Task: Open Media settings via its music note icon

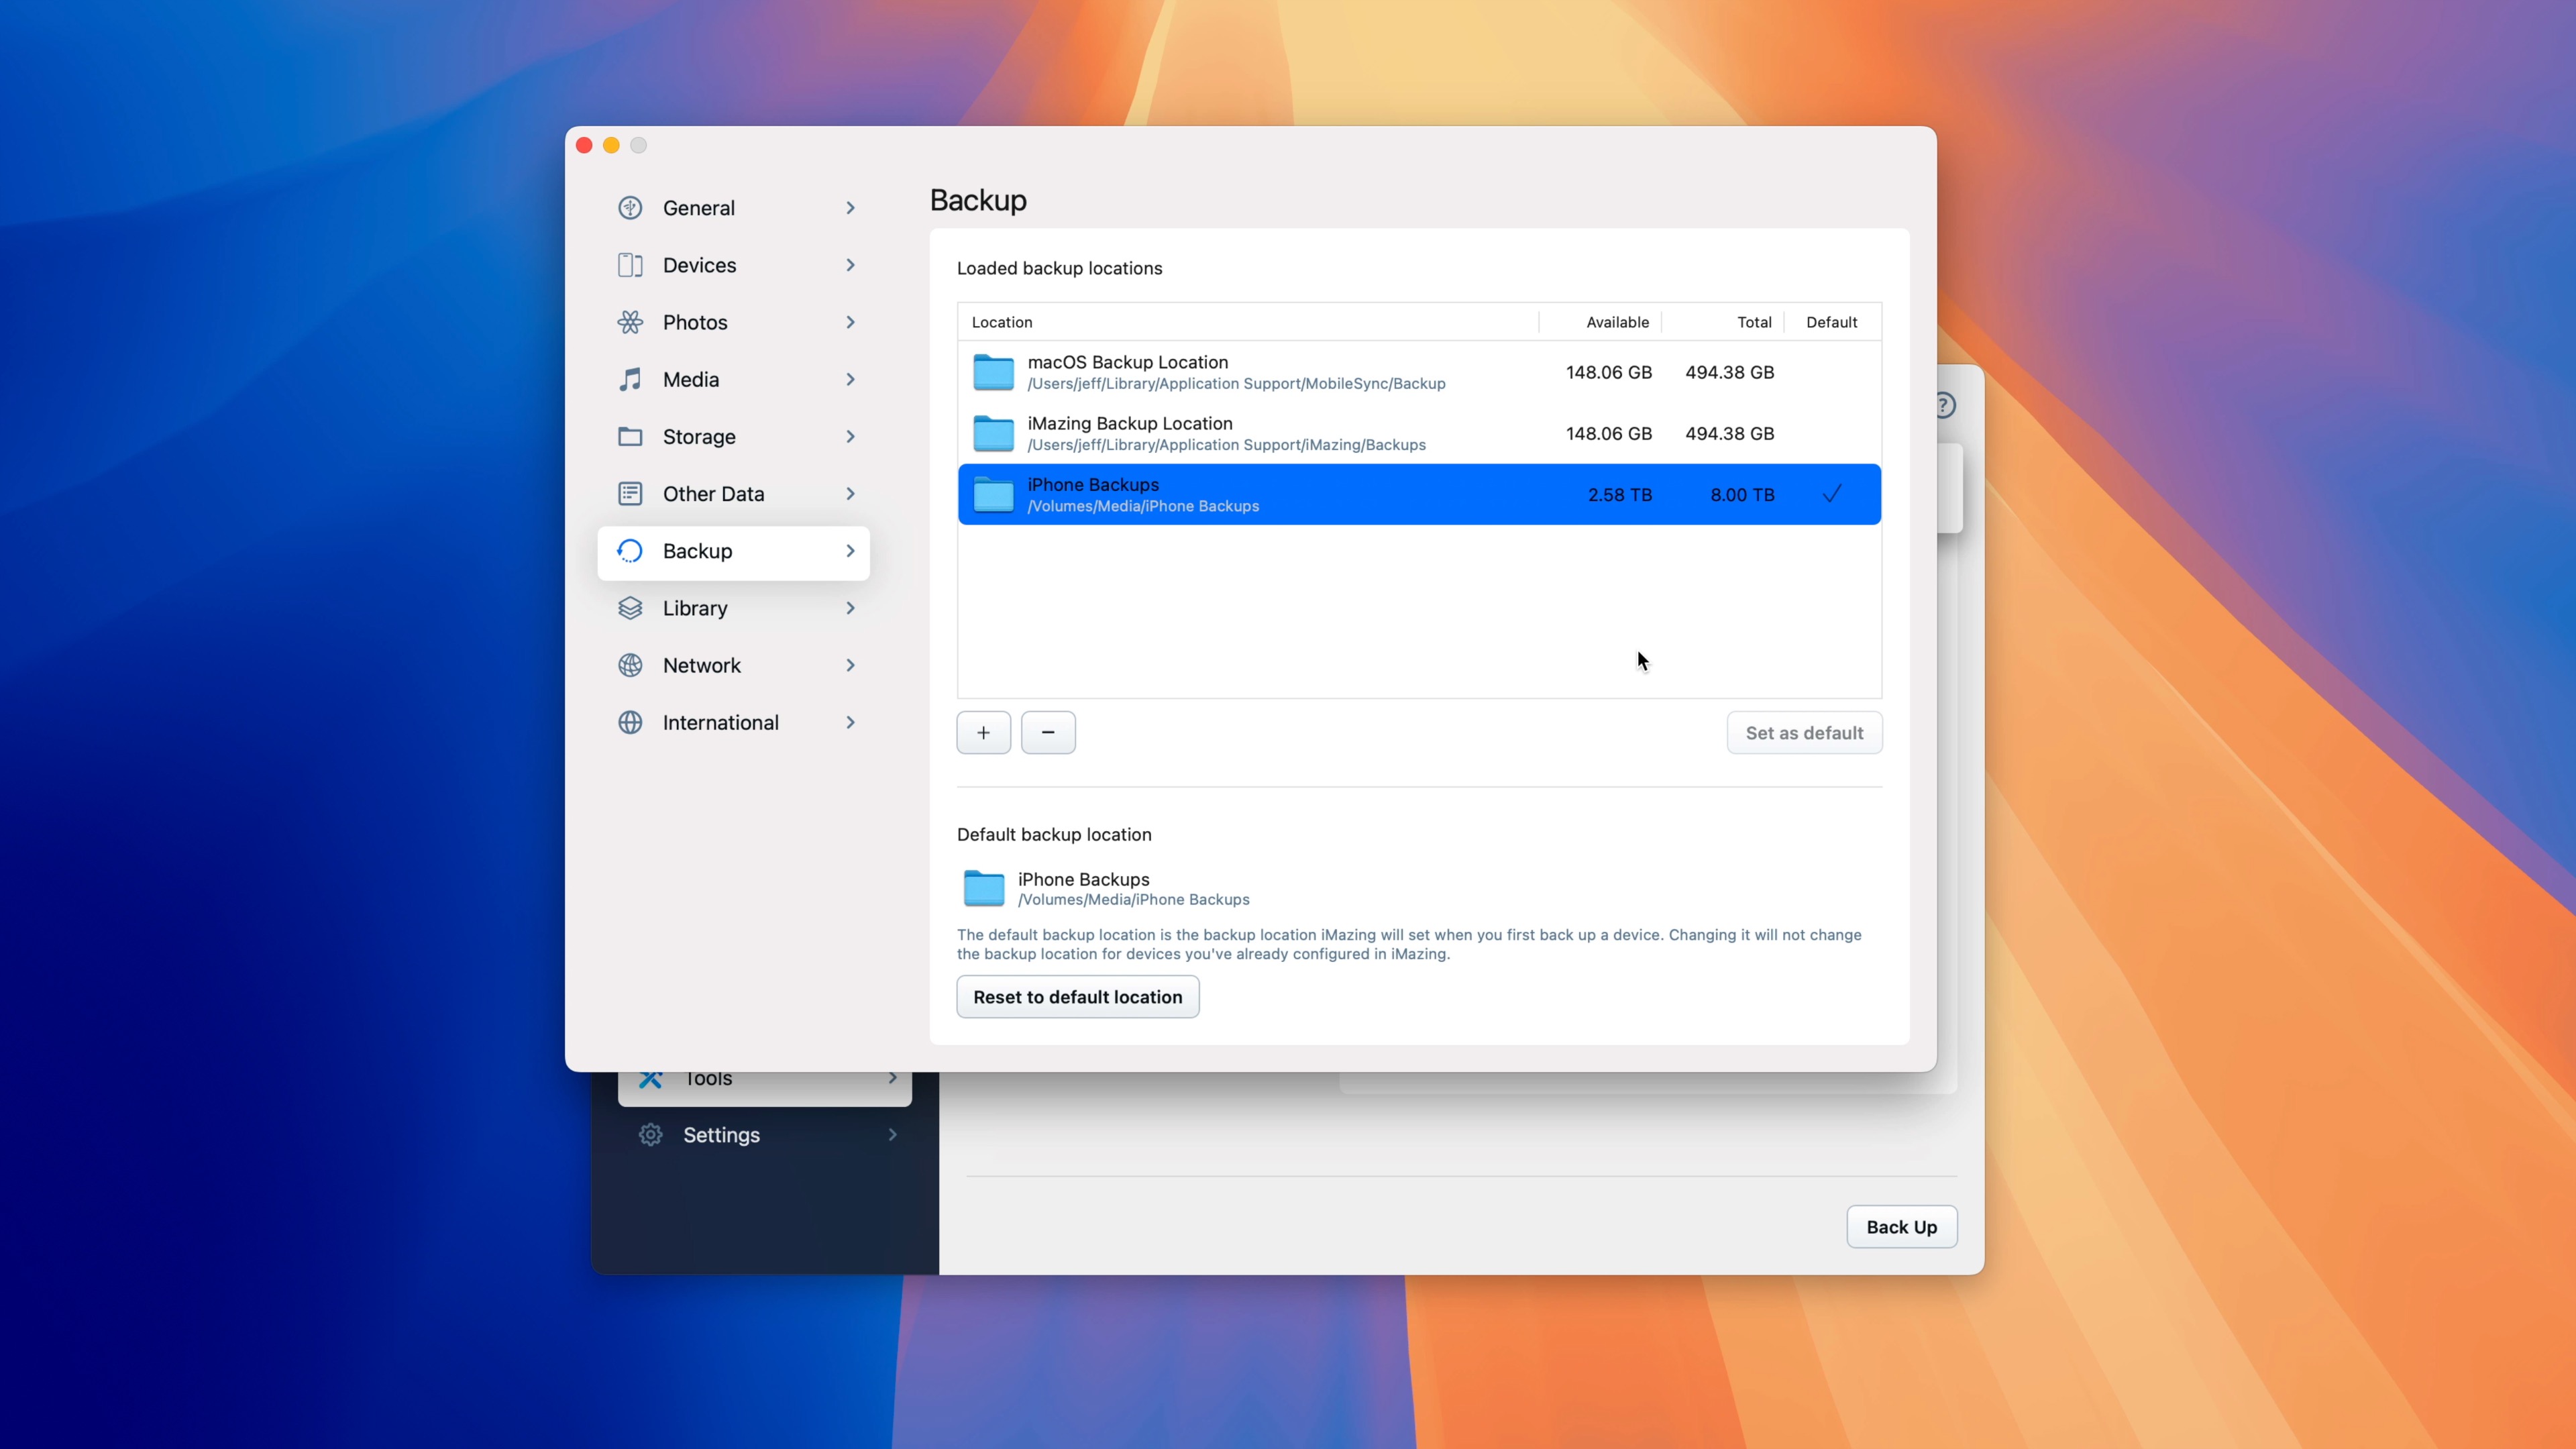Action: click(631, 379)
